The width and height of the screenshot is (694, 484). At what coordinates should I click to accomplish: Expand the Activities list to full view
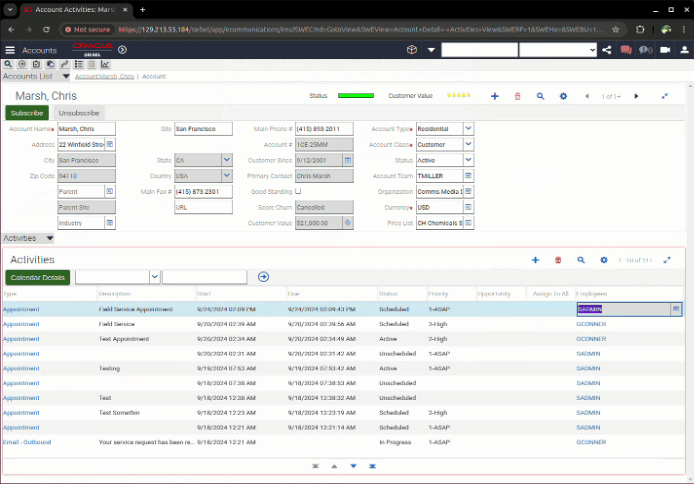667,260
